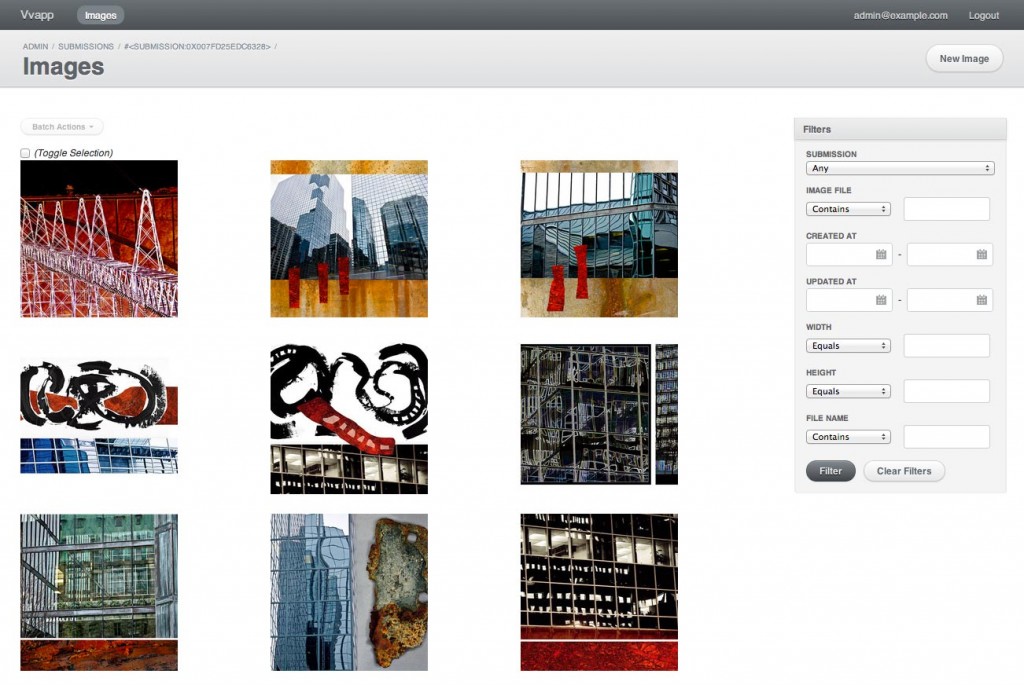Focus the Image File text field
This screenshot has width=1024, height=685.
point(946,209)
